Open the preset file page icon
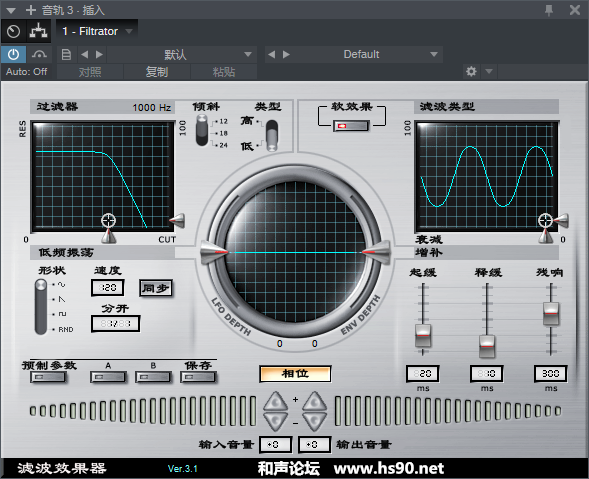This screenshot has height=479, width=589. click(x=66, y=55)
